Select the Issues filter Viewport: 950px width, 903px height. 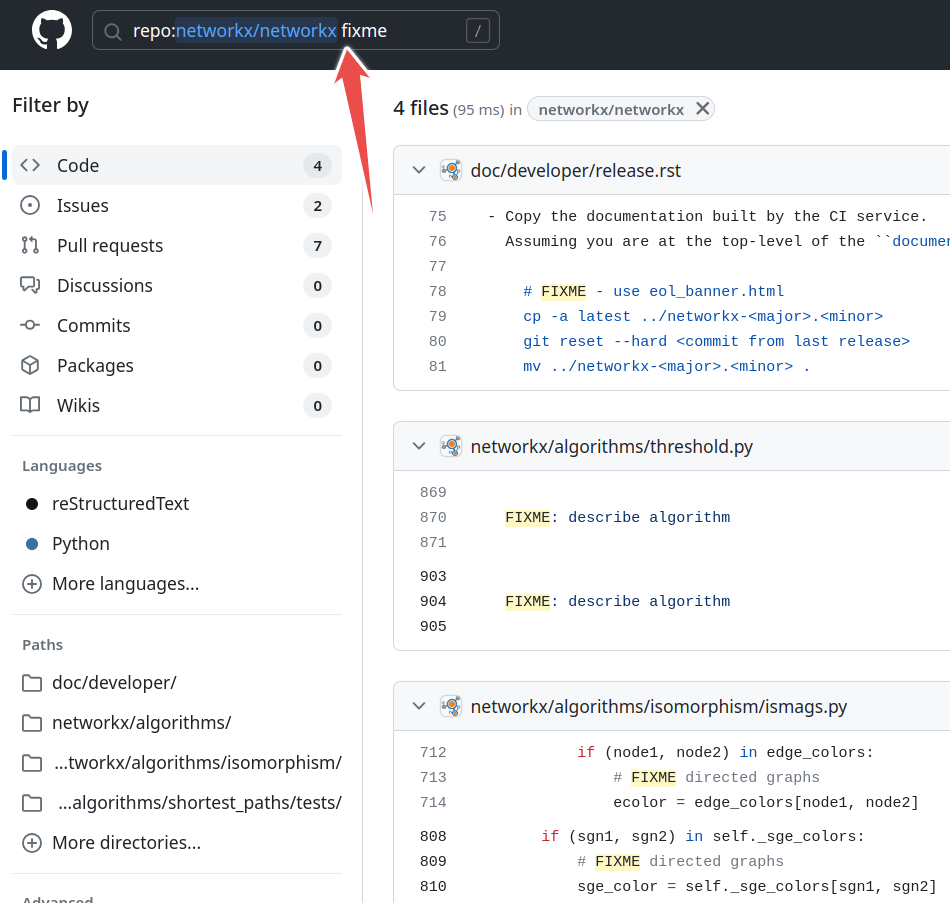(177, 205)
